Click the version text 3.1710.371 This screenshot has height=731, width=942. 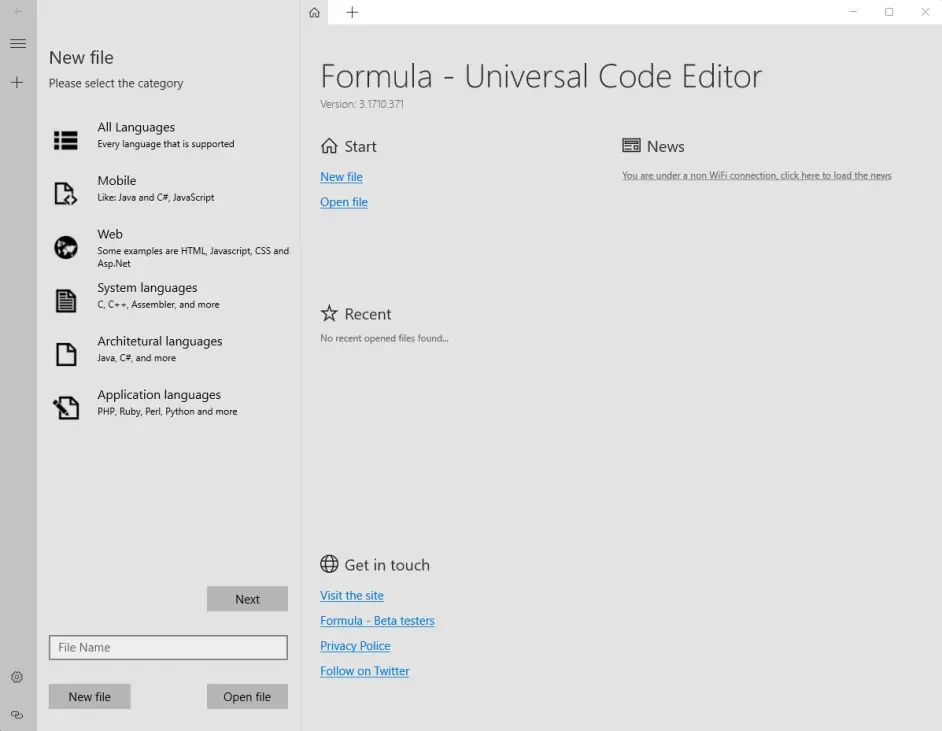coord(362,104)
